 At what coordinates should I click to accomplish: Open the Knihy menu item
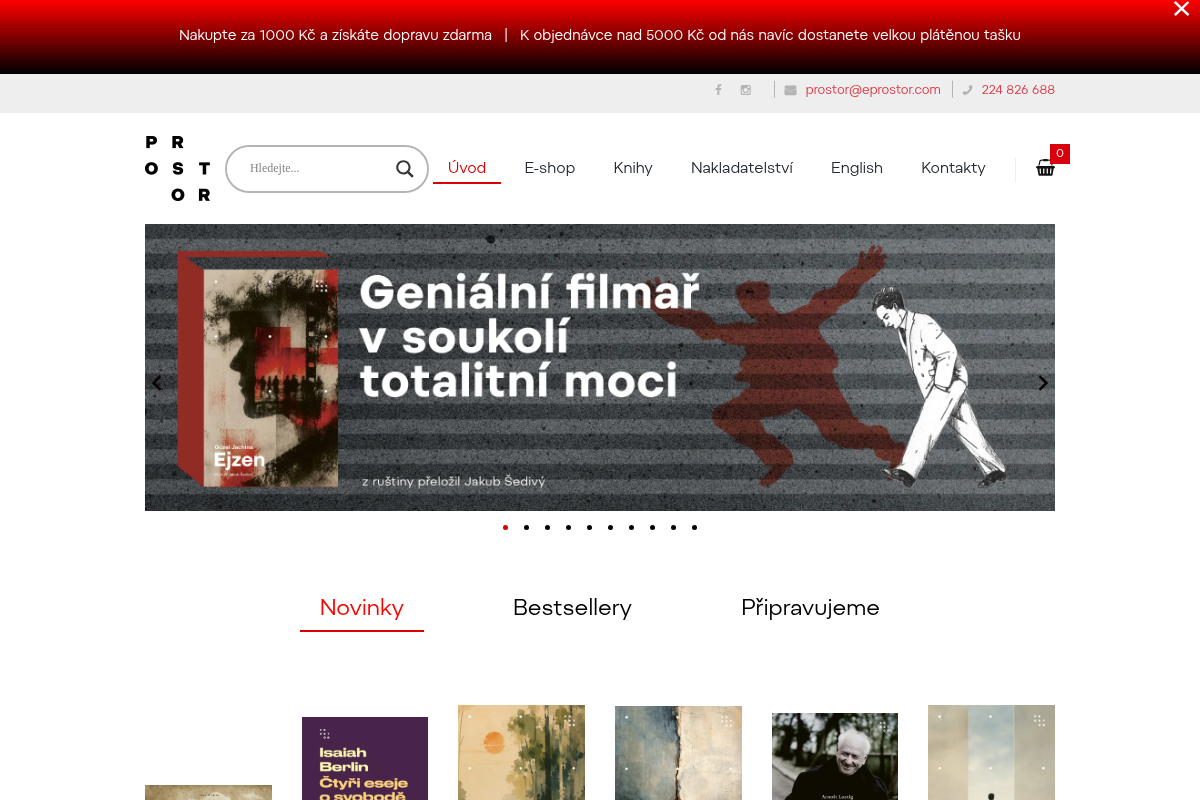[633, 168]
